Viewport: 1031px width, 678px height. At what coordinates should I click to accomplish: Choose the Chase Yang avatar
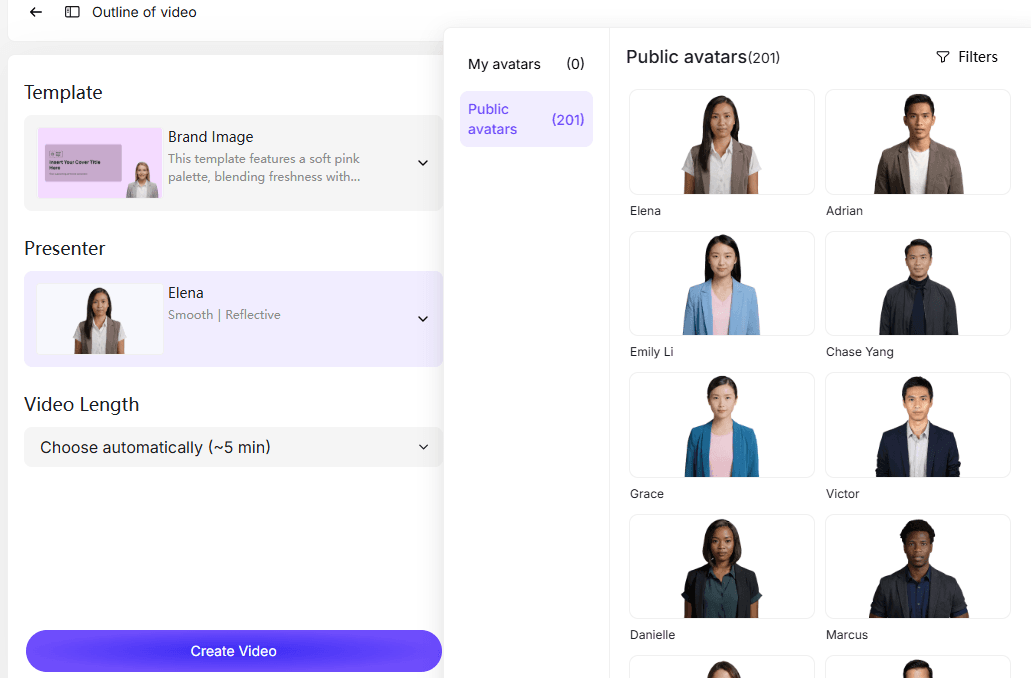917,284
